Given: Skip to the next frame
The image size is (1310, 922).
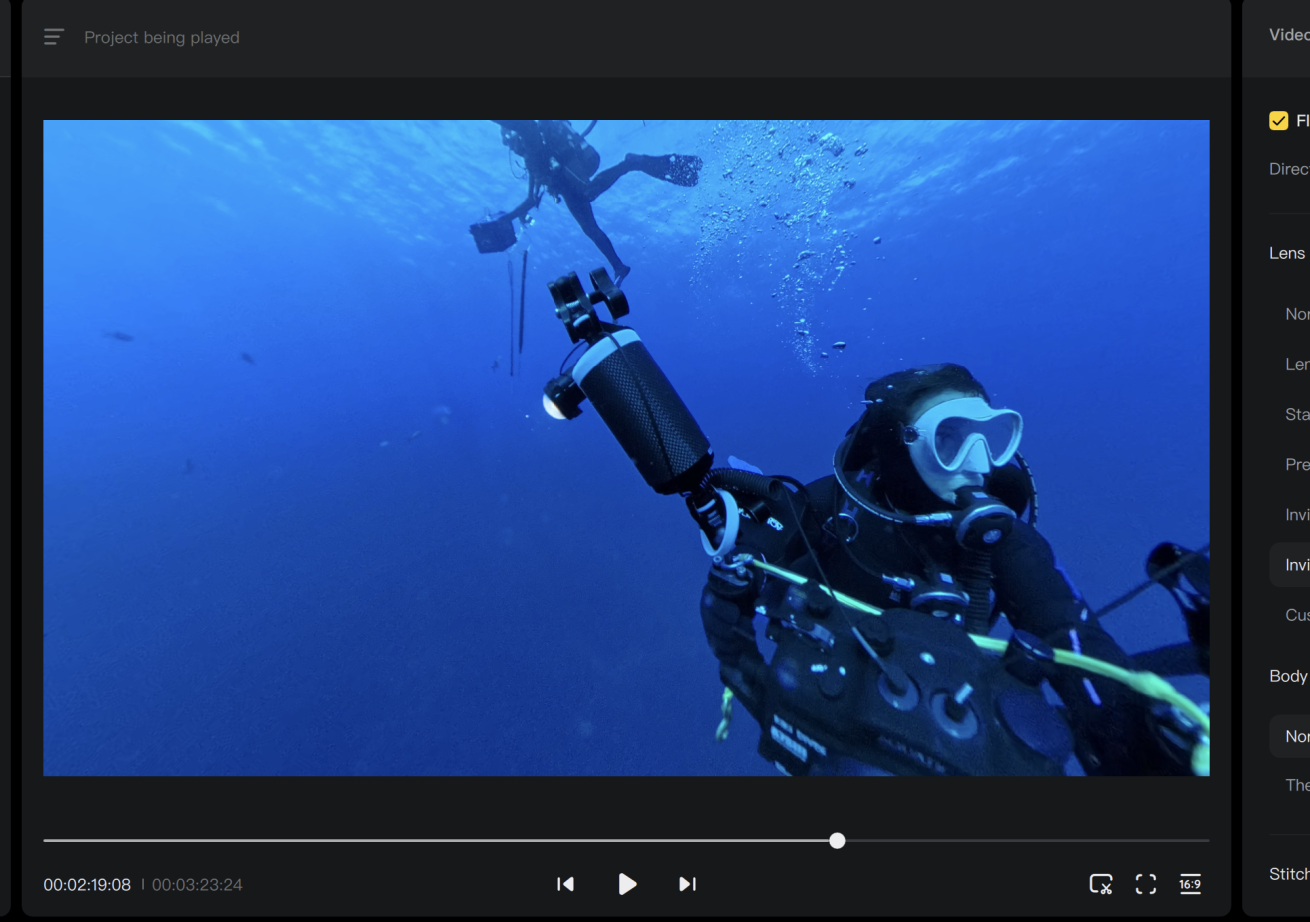Looking at the screenshot, I should pyautogui.click(x=687, y=884).
